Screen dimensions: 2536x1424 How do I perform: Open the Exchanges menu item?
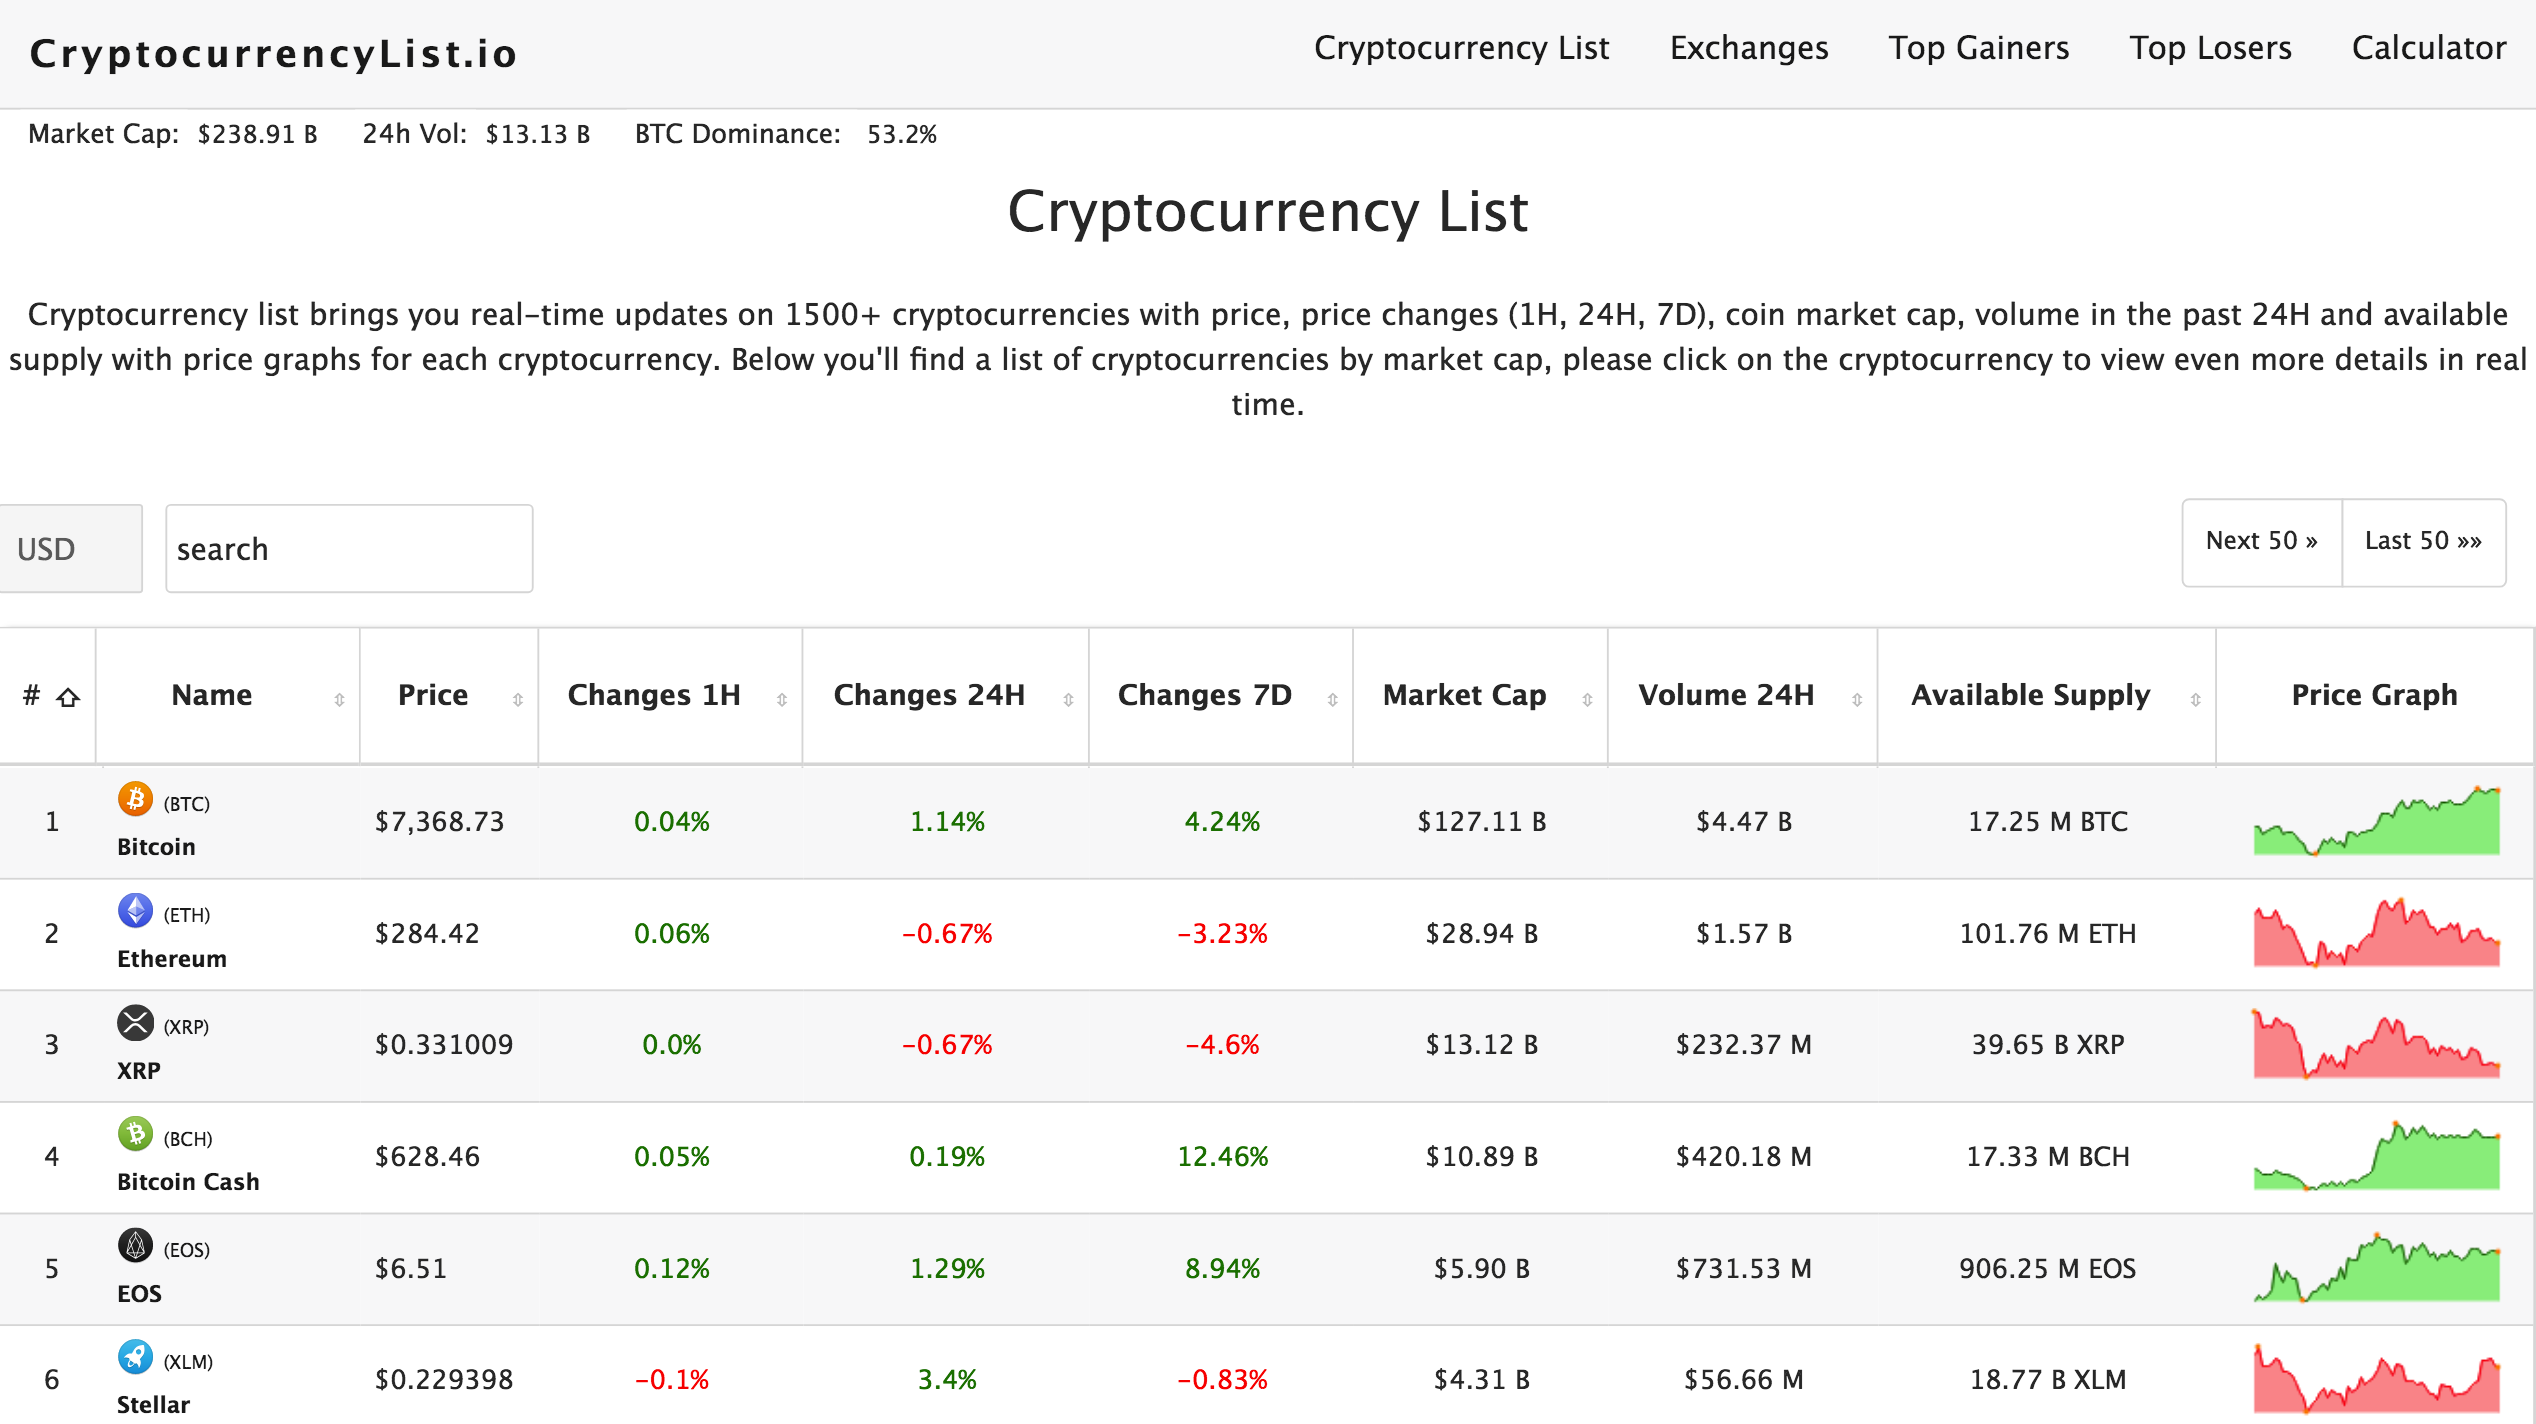[x=1749, y=47]
